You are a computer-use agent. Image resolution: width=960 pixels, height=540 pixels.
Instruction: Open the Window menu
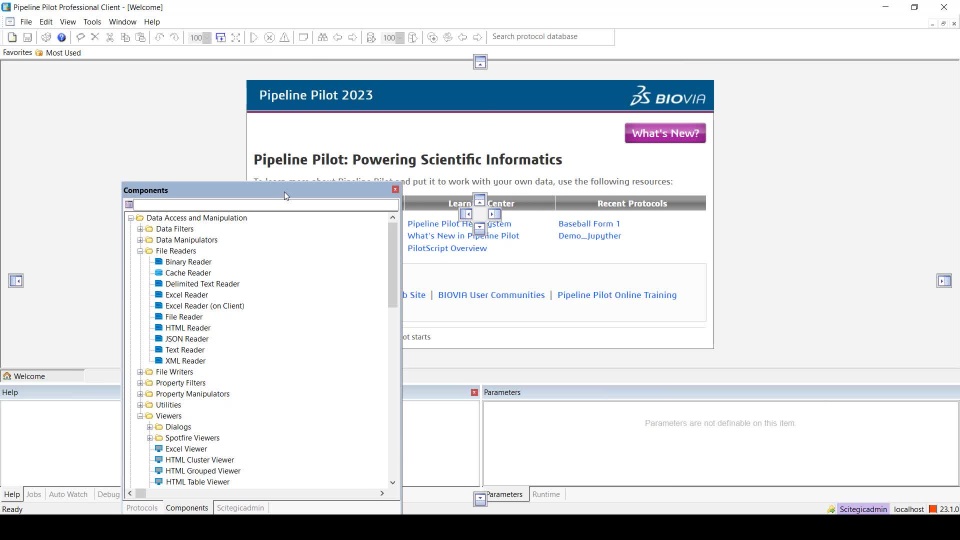(122, 22)
